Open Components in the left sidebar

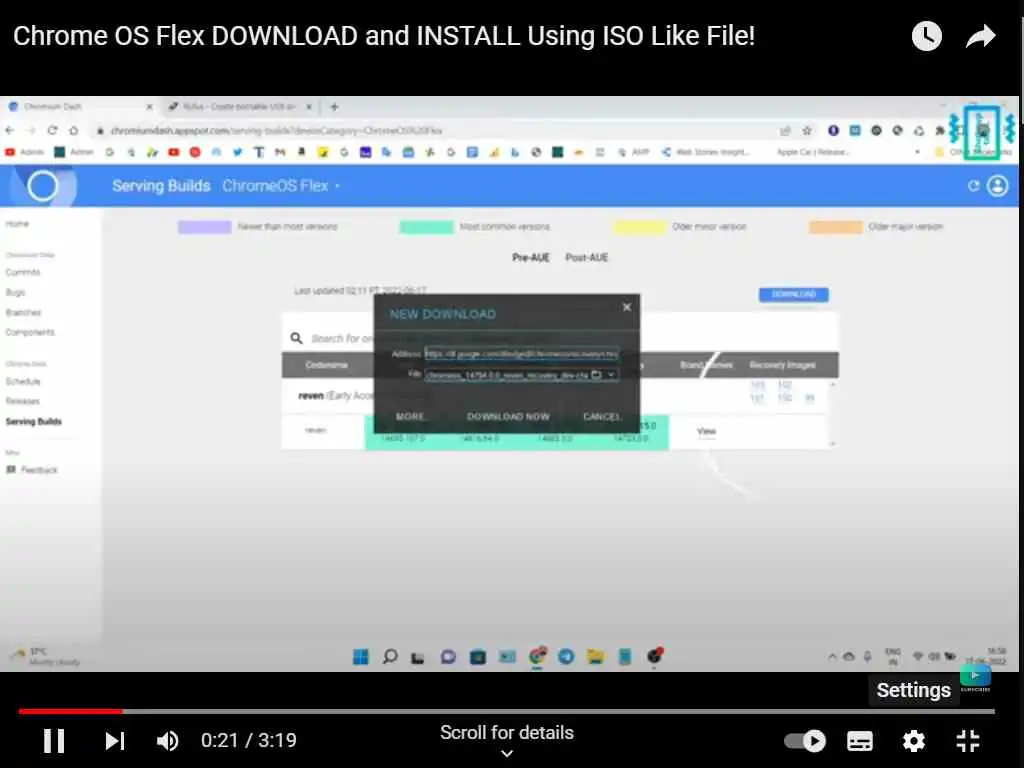[x=30, y=332]
